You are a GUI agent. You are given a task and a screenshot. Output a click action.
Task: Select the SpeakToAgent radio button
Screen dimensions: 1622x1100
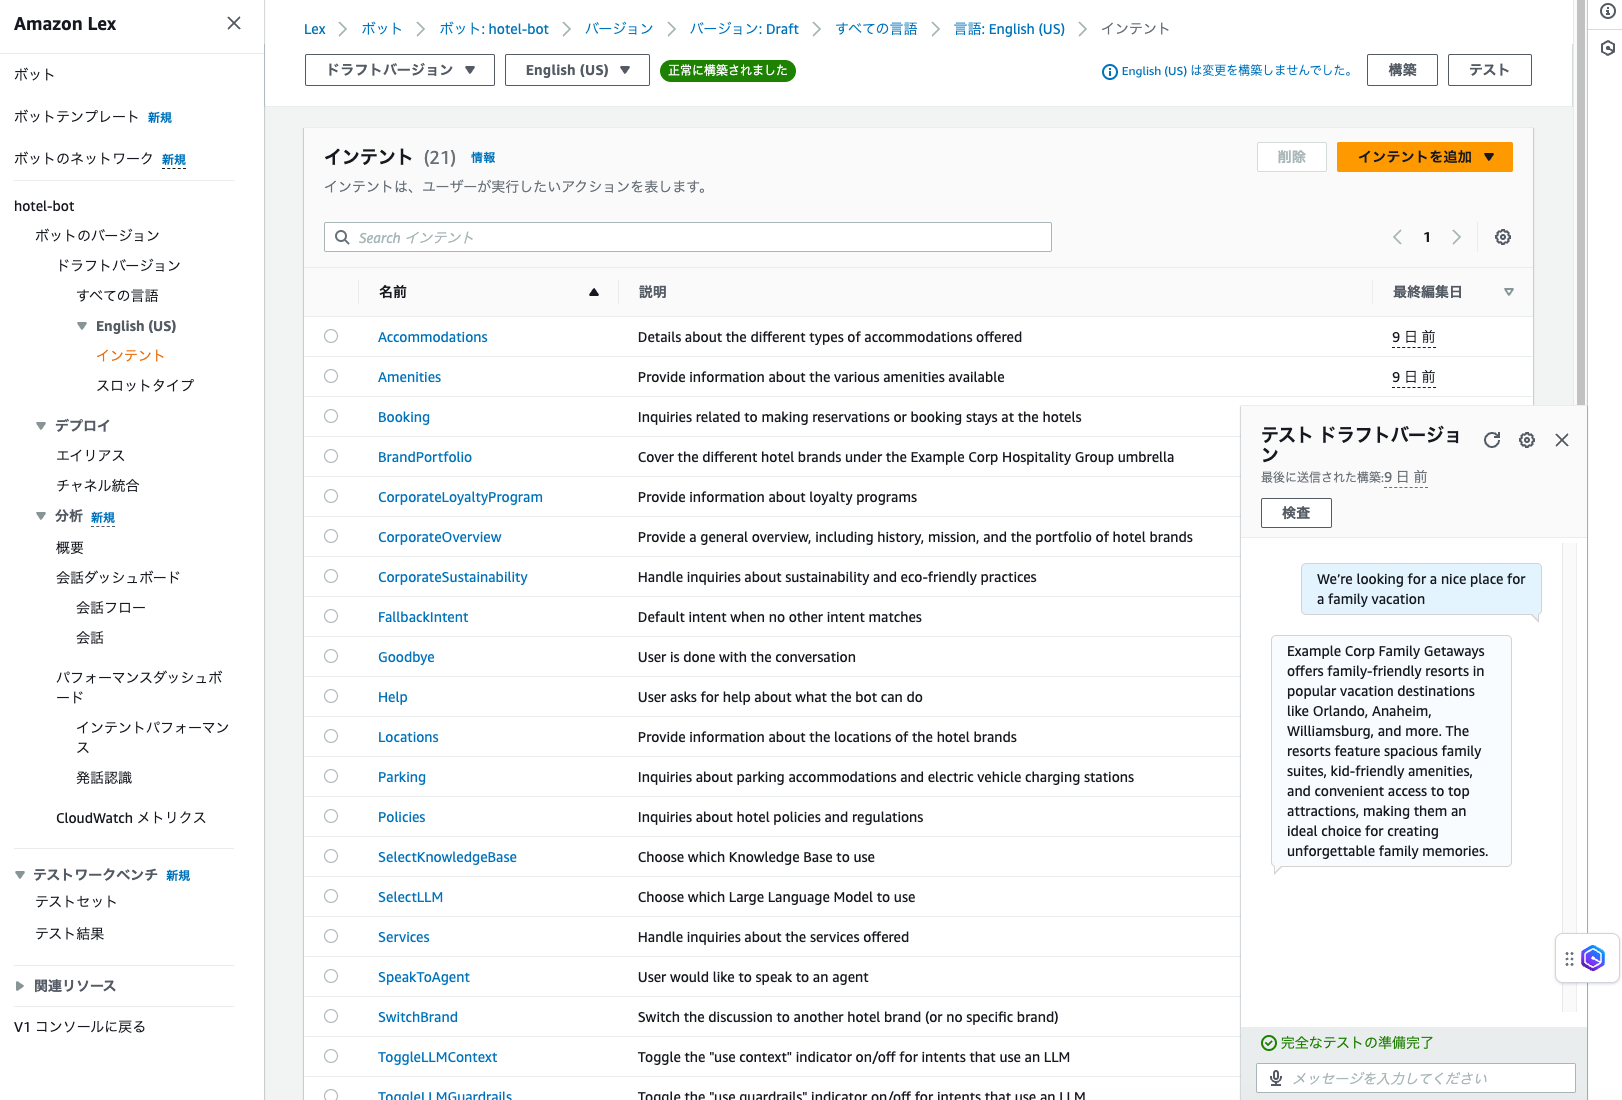pyautogui.click(x=331, y=976)
